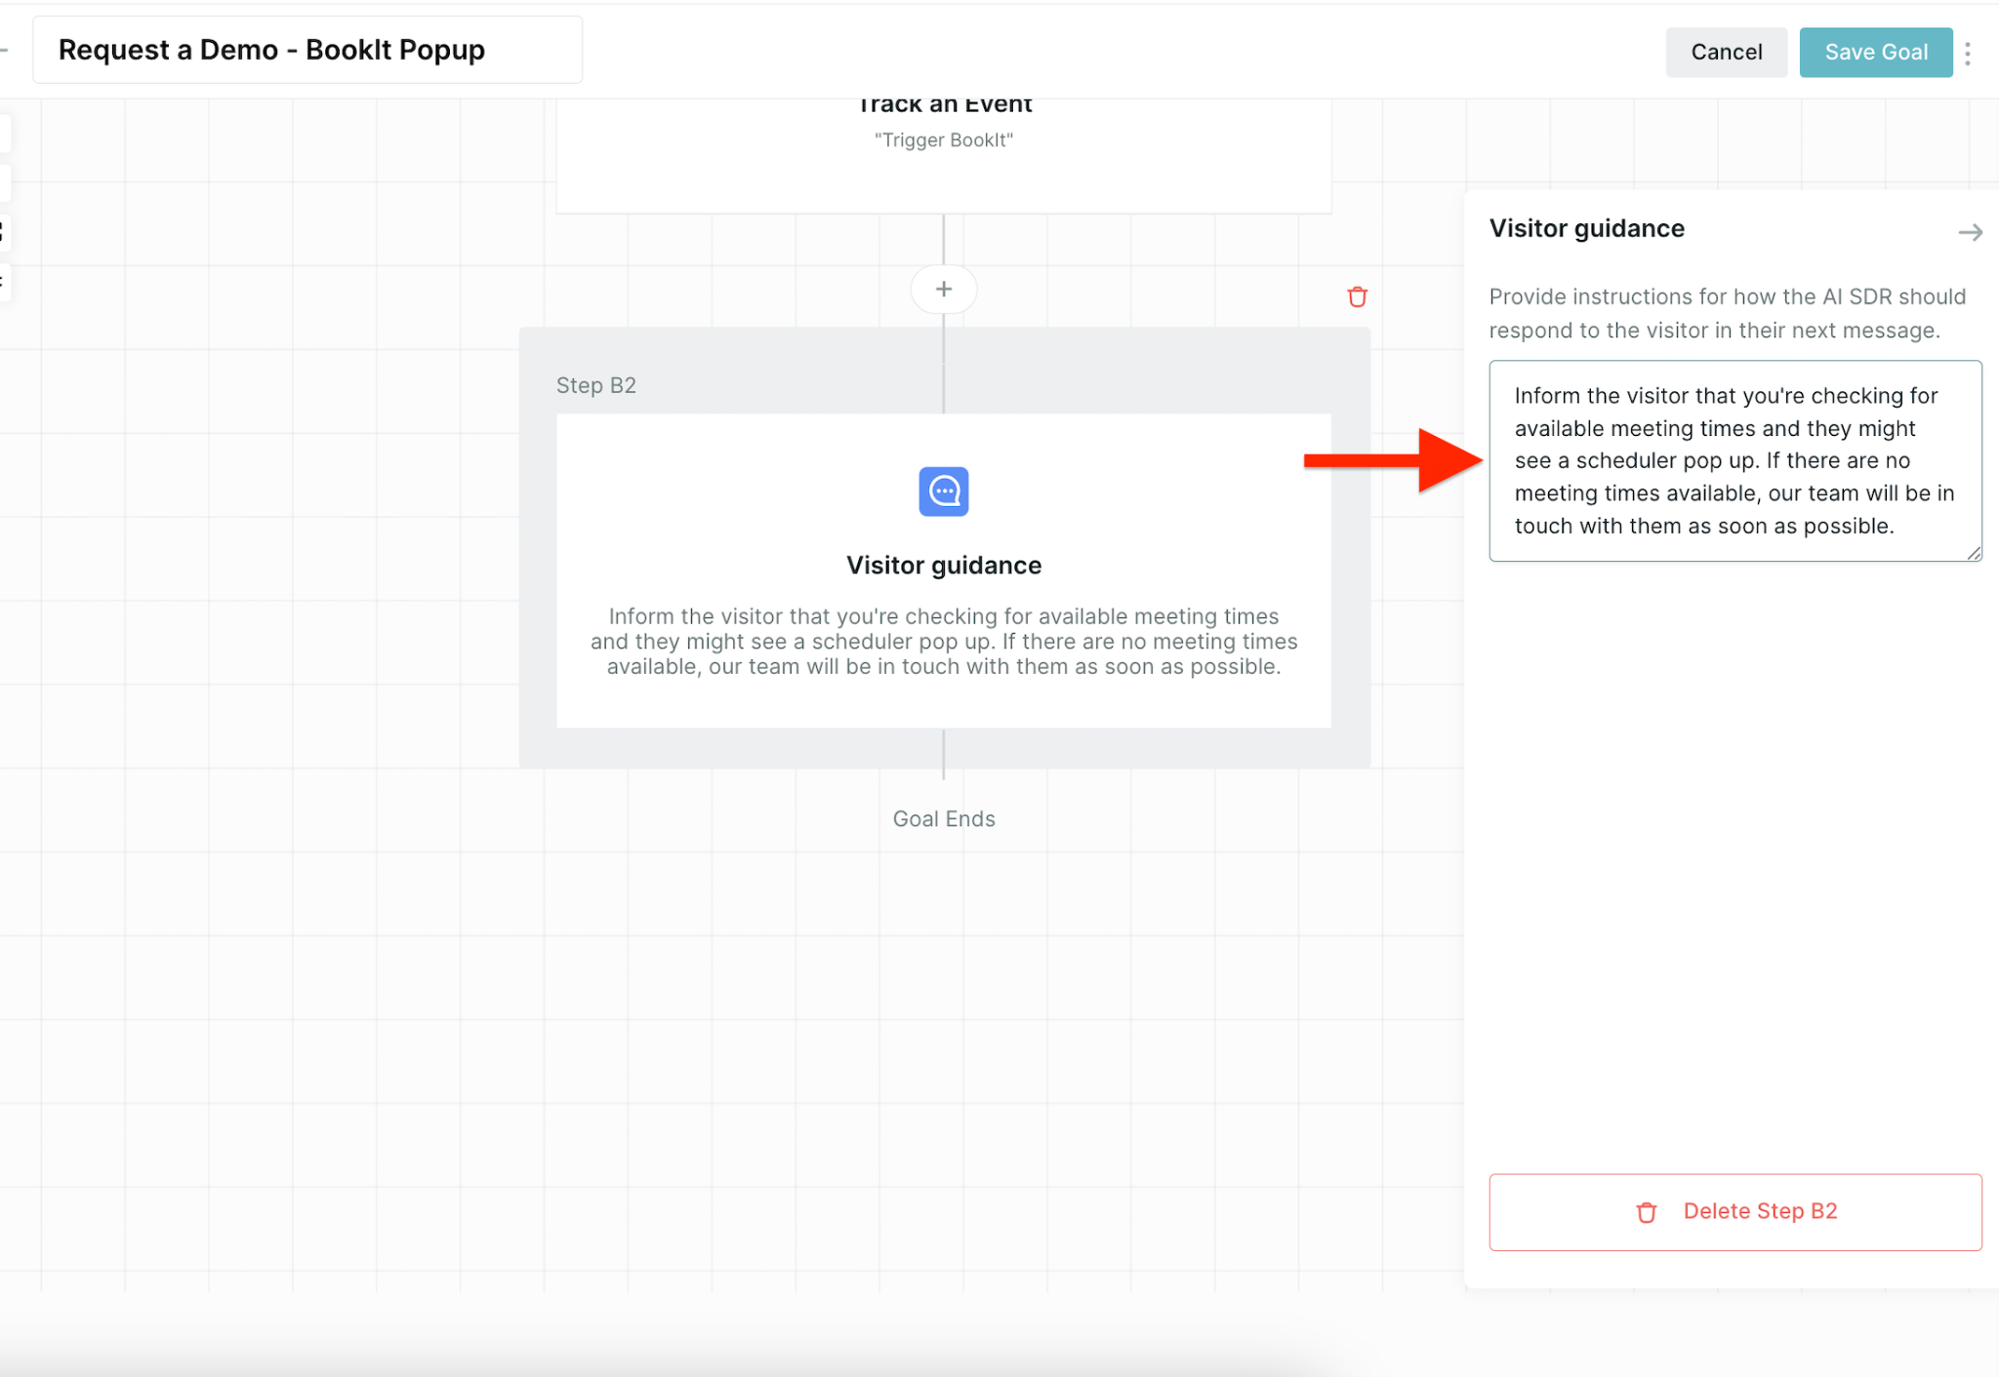
Task: Click into the visitor guidance instructions textarea
Action: pyautogui.click(x=1733, y=461)
